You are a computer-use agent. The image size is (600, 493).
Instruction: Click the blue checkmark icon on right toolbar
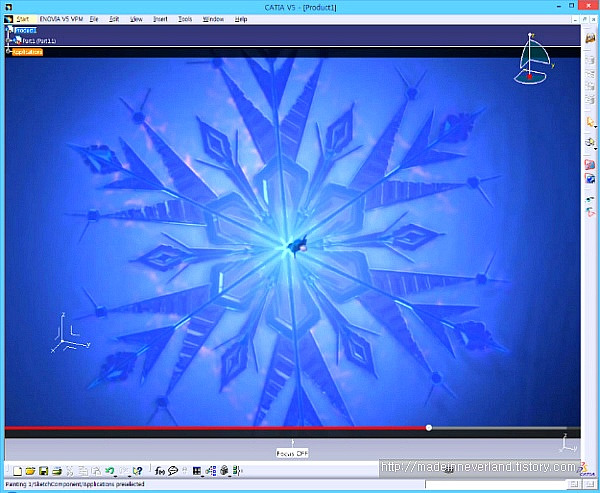click(x=590, y=178)
